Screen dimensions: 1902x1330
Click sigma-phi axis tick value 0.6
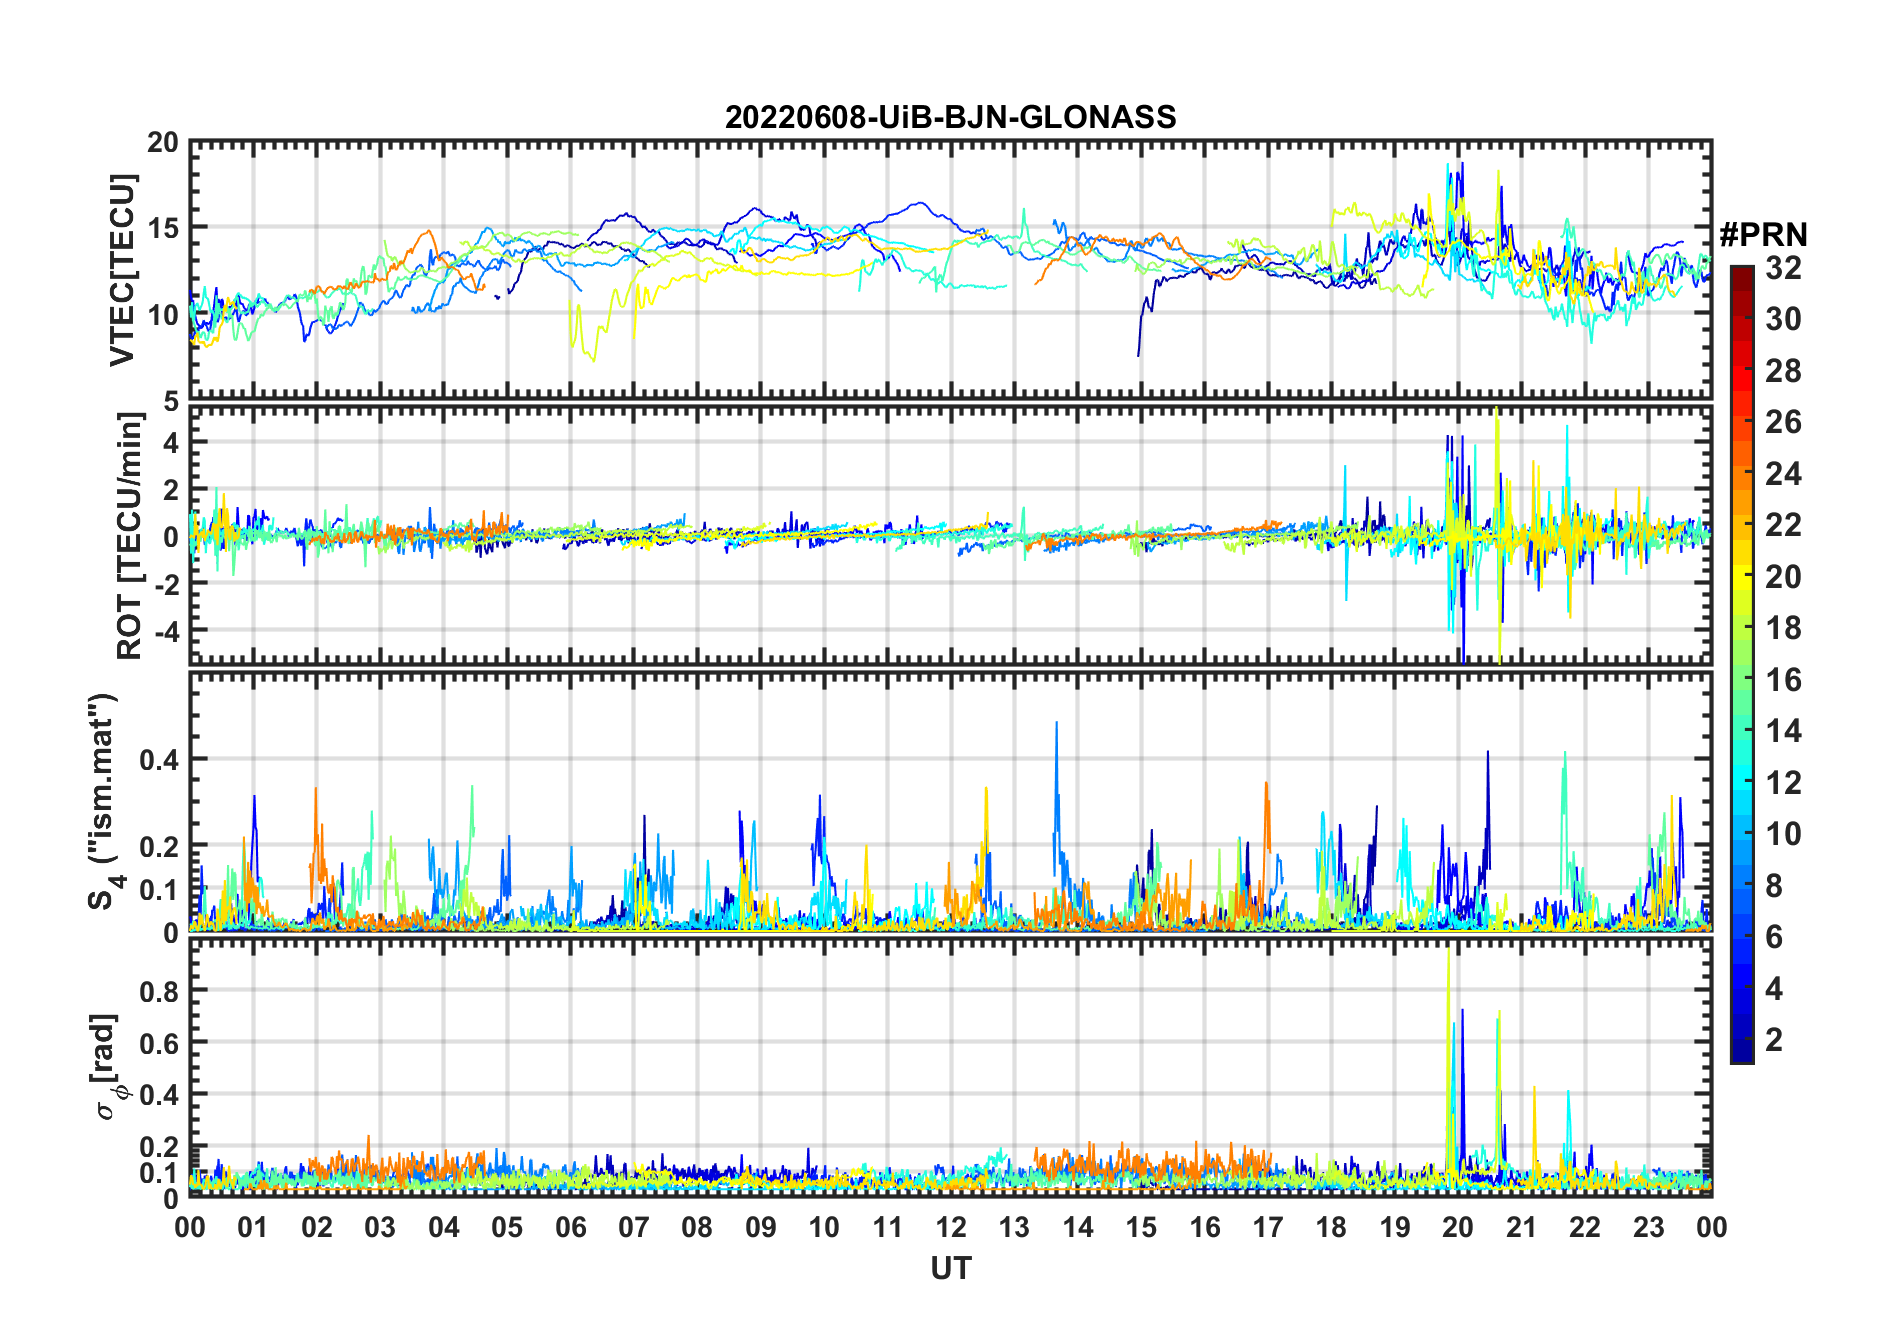159,1043
